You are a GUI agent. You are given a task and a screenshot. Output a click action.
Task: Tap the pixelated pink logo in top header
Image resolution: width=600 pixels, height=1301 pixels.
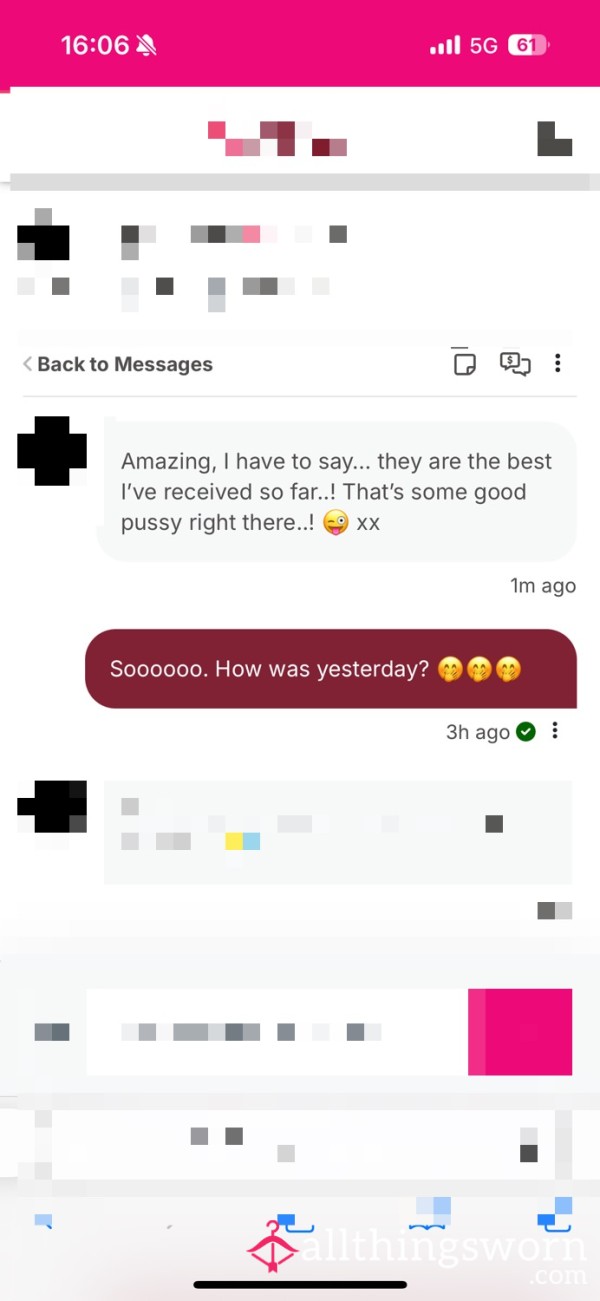[x=277, y=138]
